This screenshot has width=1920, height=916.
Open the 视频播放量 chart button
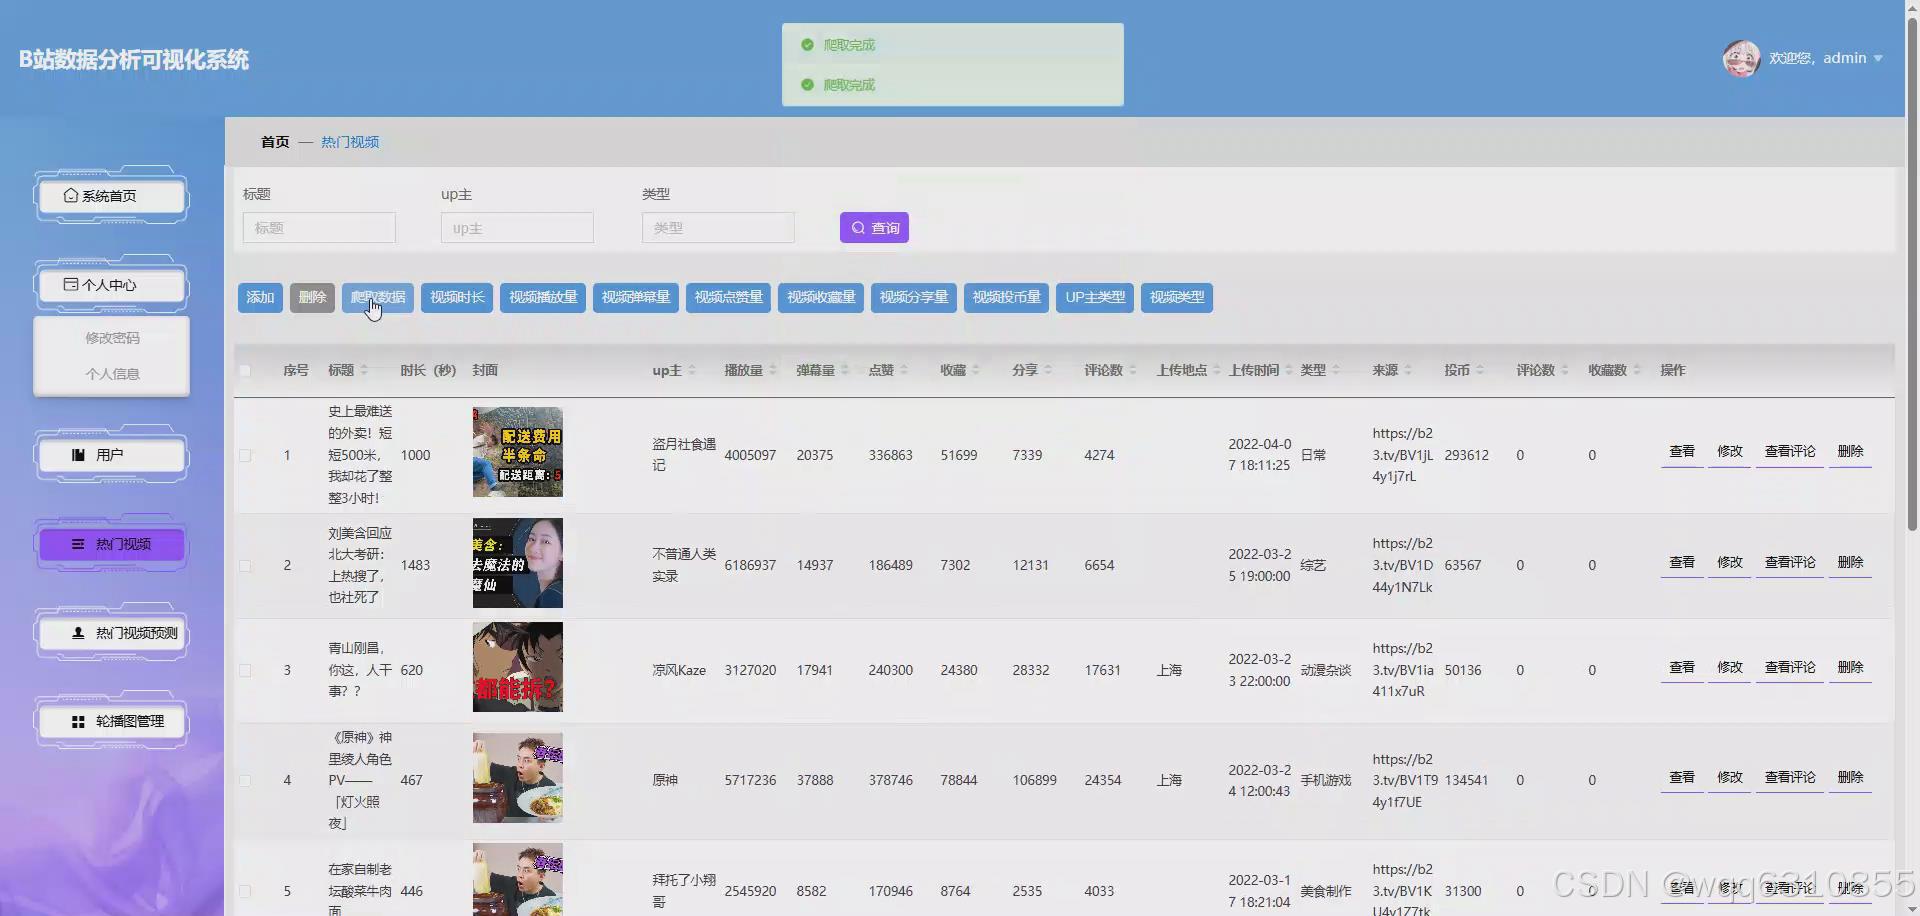[x=543, y=297]
